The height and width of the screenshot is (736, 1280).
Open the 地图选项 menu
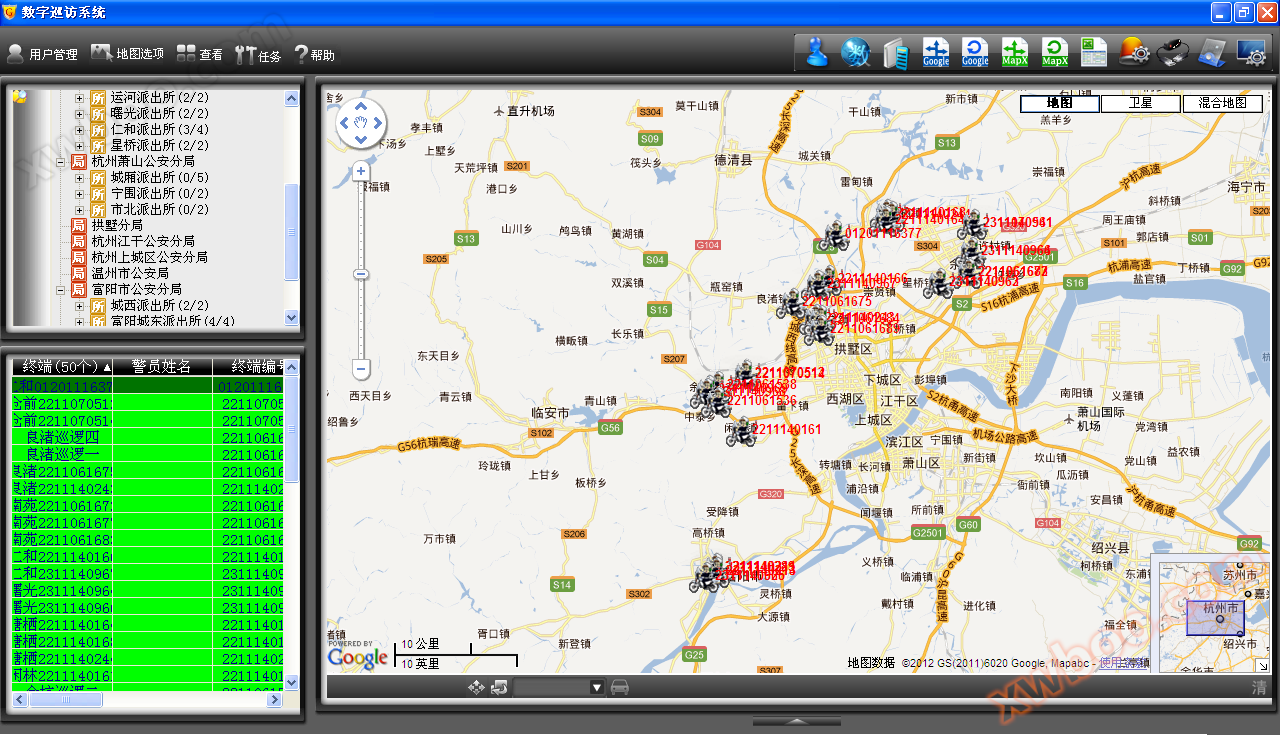coord(128,54)
